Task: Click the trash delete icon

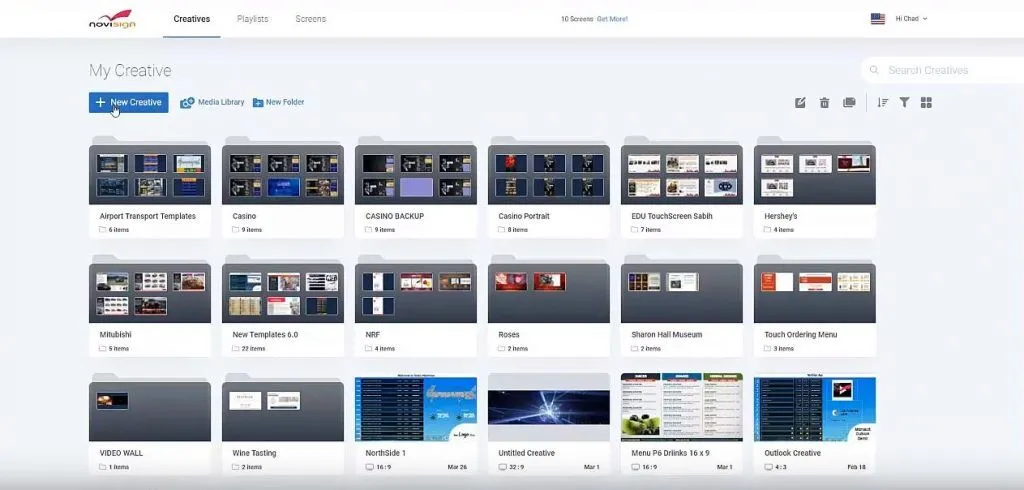Action: [x=825, y=102]
